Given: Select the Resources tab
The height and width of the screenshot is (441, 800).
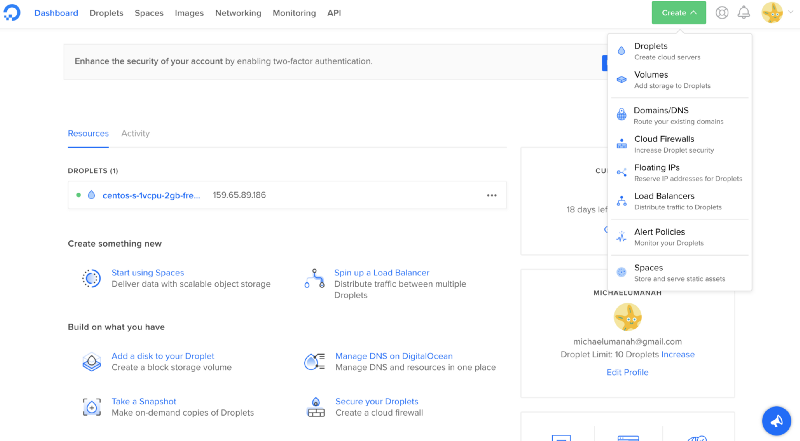Looking at the screenshot, I should pyautogui.click(x=88, y=133).
